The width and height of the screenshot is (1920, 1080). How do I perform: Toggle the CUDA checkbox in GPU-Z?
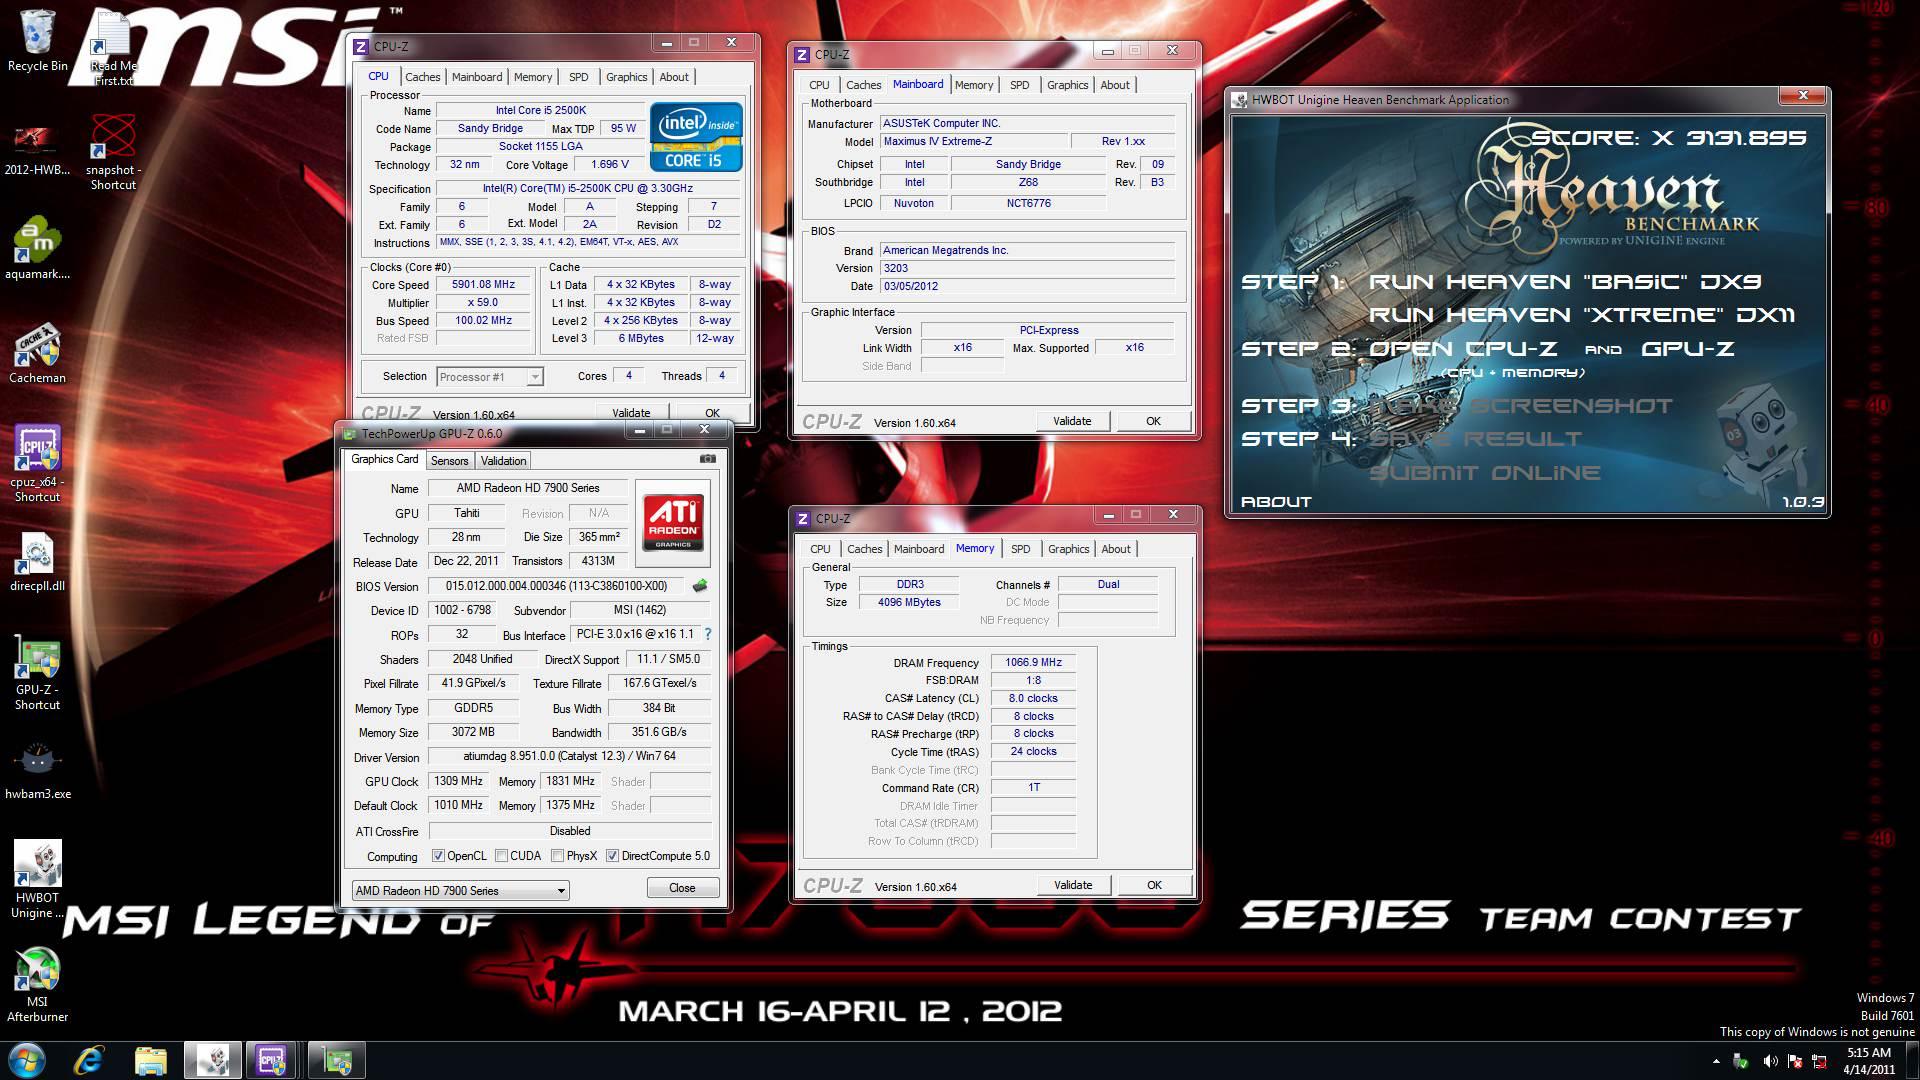[501, 856]
